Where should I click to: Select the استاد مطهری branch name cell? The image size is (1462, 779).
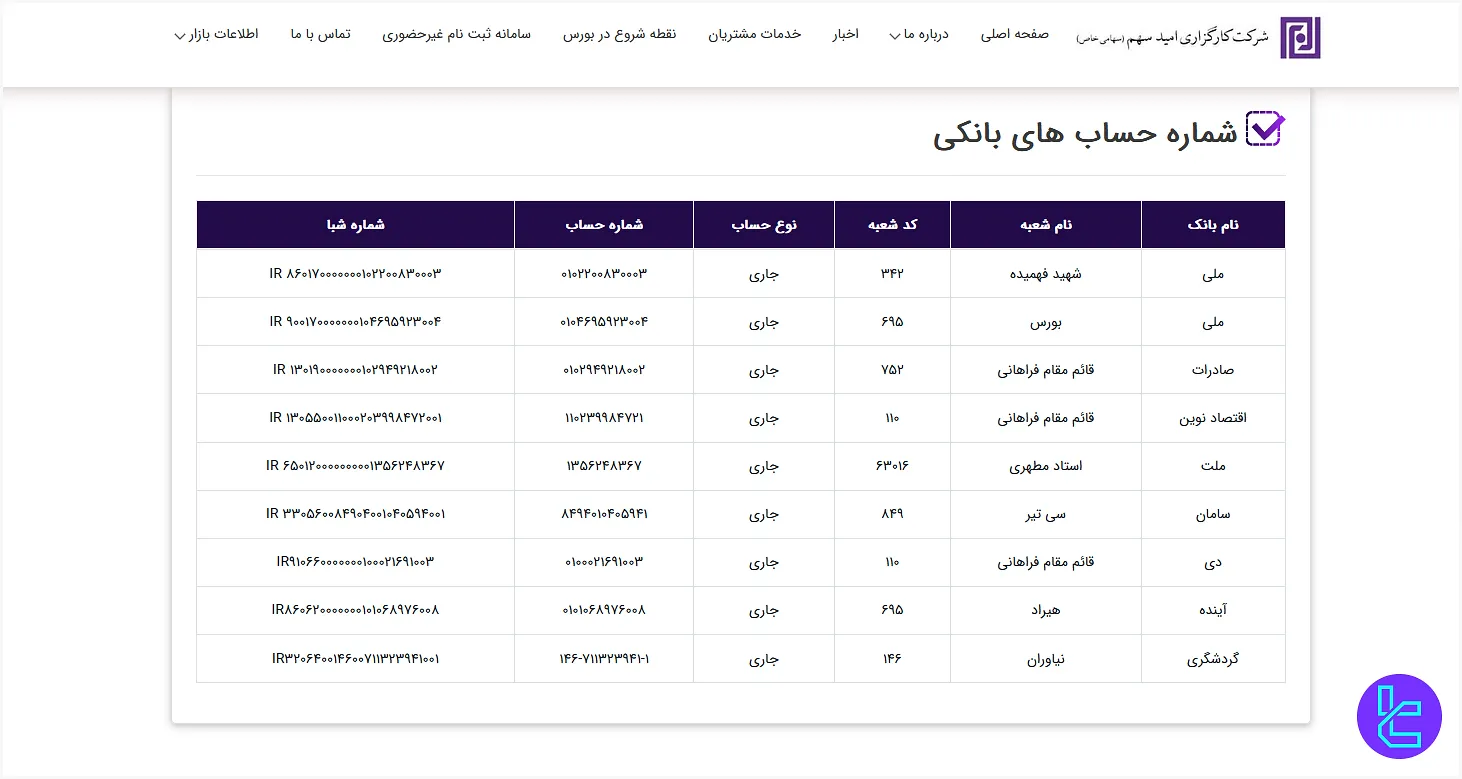pyautogui.click(x=1045, y=466)
